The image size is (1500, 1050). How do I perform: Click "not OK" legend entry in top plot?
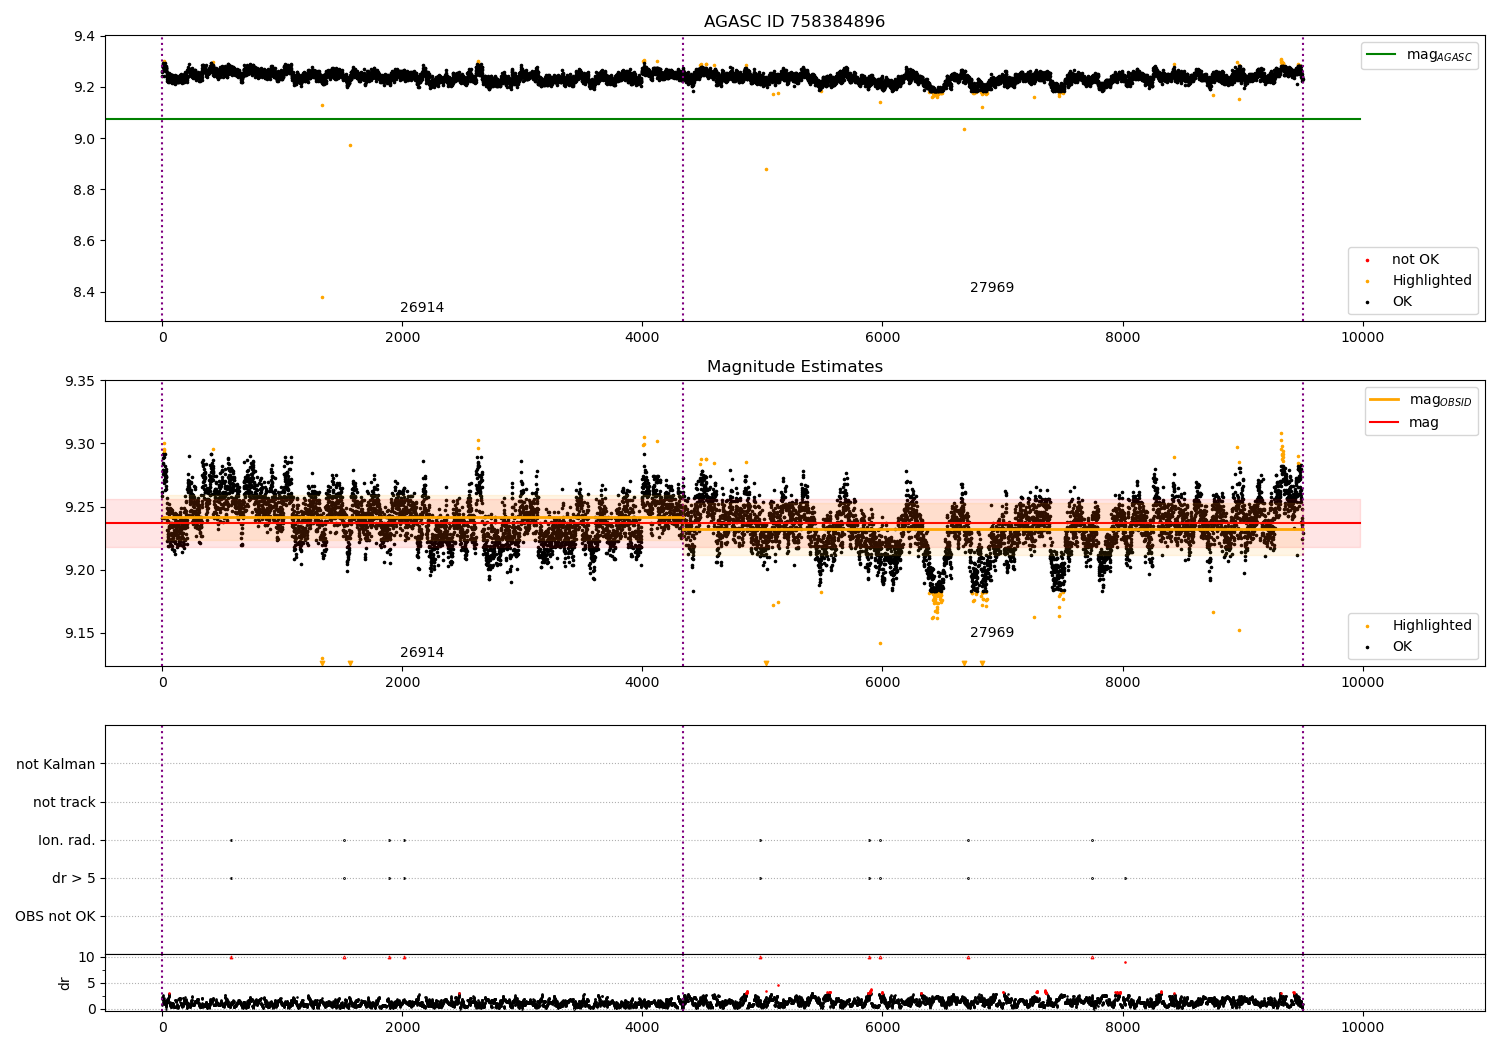point(1415,260)
